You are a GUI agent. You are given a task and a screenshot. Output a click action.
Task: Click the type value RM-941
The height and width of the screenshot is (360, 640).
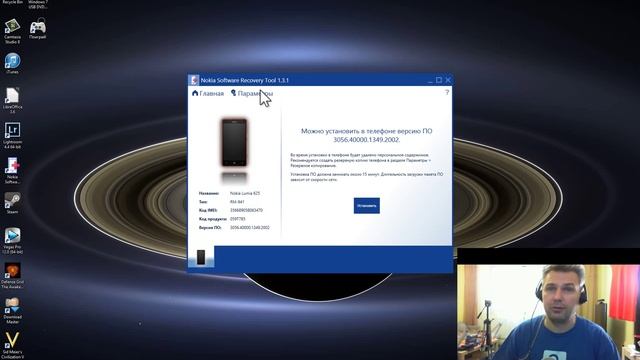pos(237,202)
